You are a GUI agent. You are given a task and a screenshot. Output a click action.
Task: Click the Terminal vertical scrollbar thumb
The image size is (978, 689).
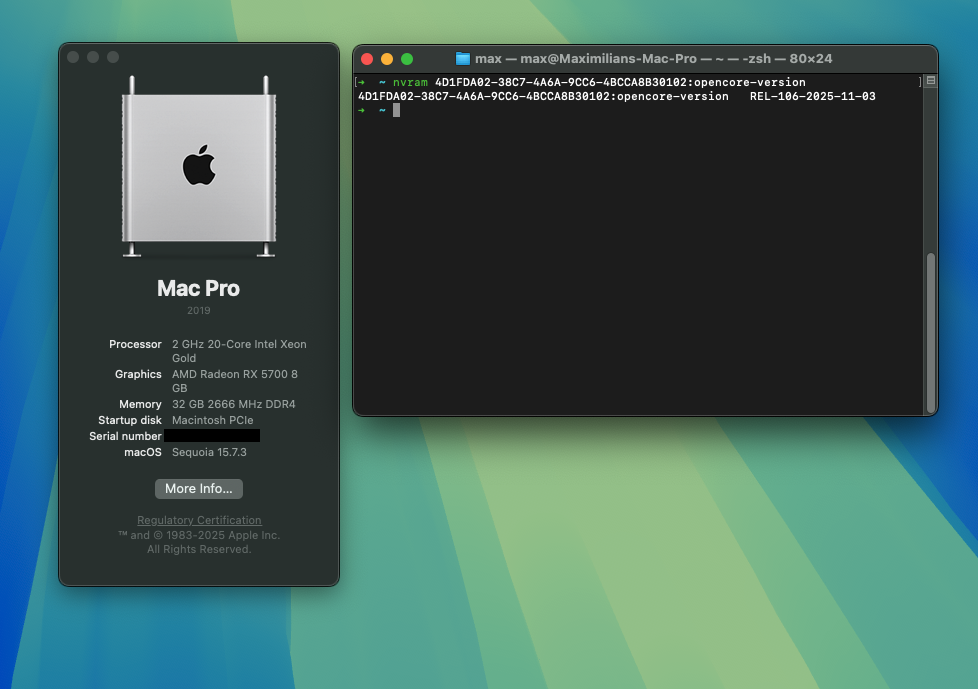tap(931, 333)
